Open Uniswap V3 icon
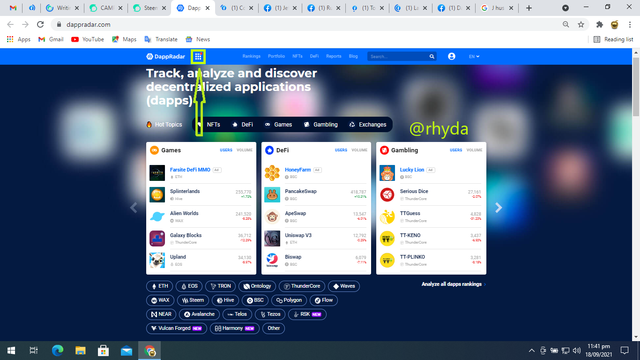This screenshot has width=640, height=360. pos(272,238)
